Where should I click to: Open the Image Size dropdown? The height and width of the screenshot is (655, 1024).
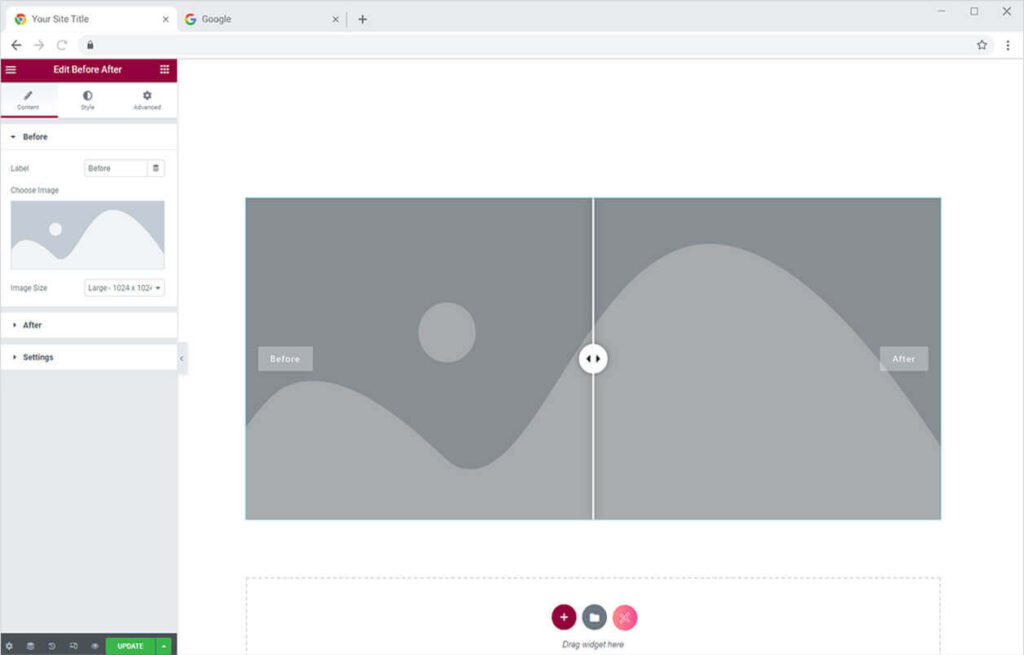point(125,288)
